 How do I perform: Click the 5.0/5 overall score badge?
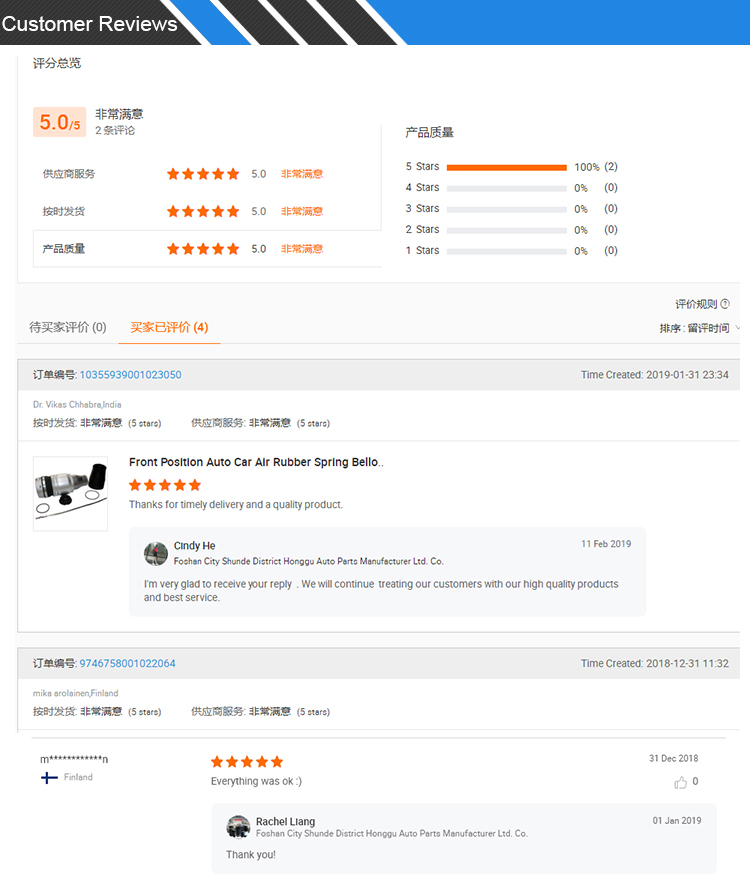pyautogui.click(x=60, y=122)
